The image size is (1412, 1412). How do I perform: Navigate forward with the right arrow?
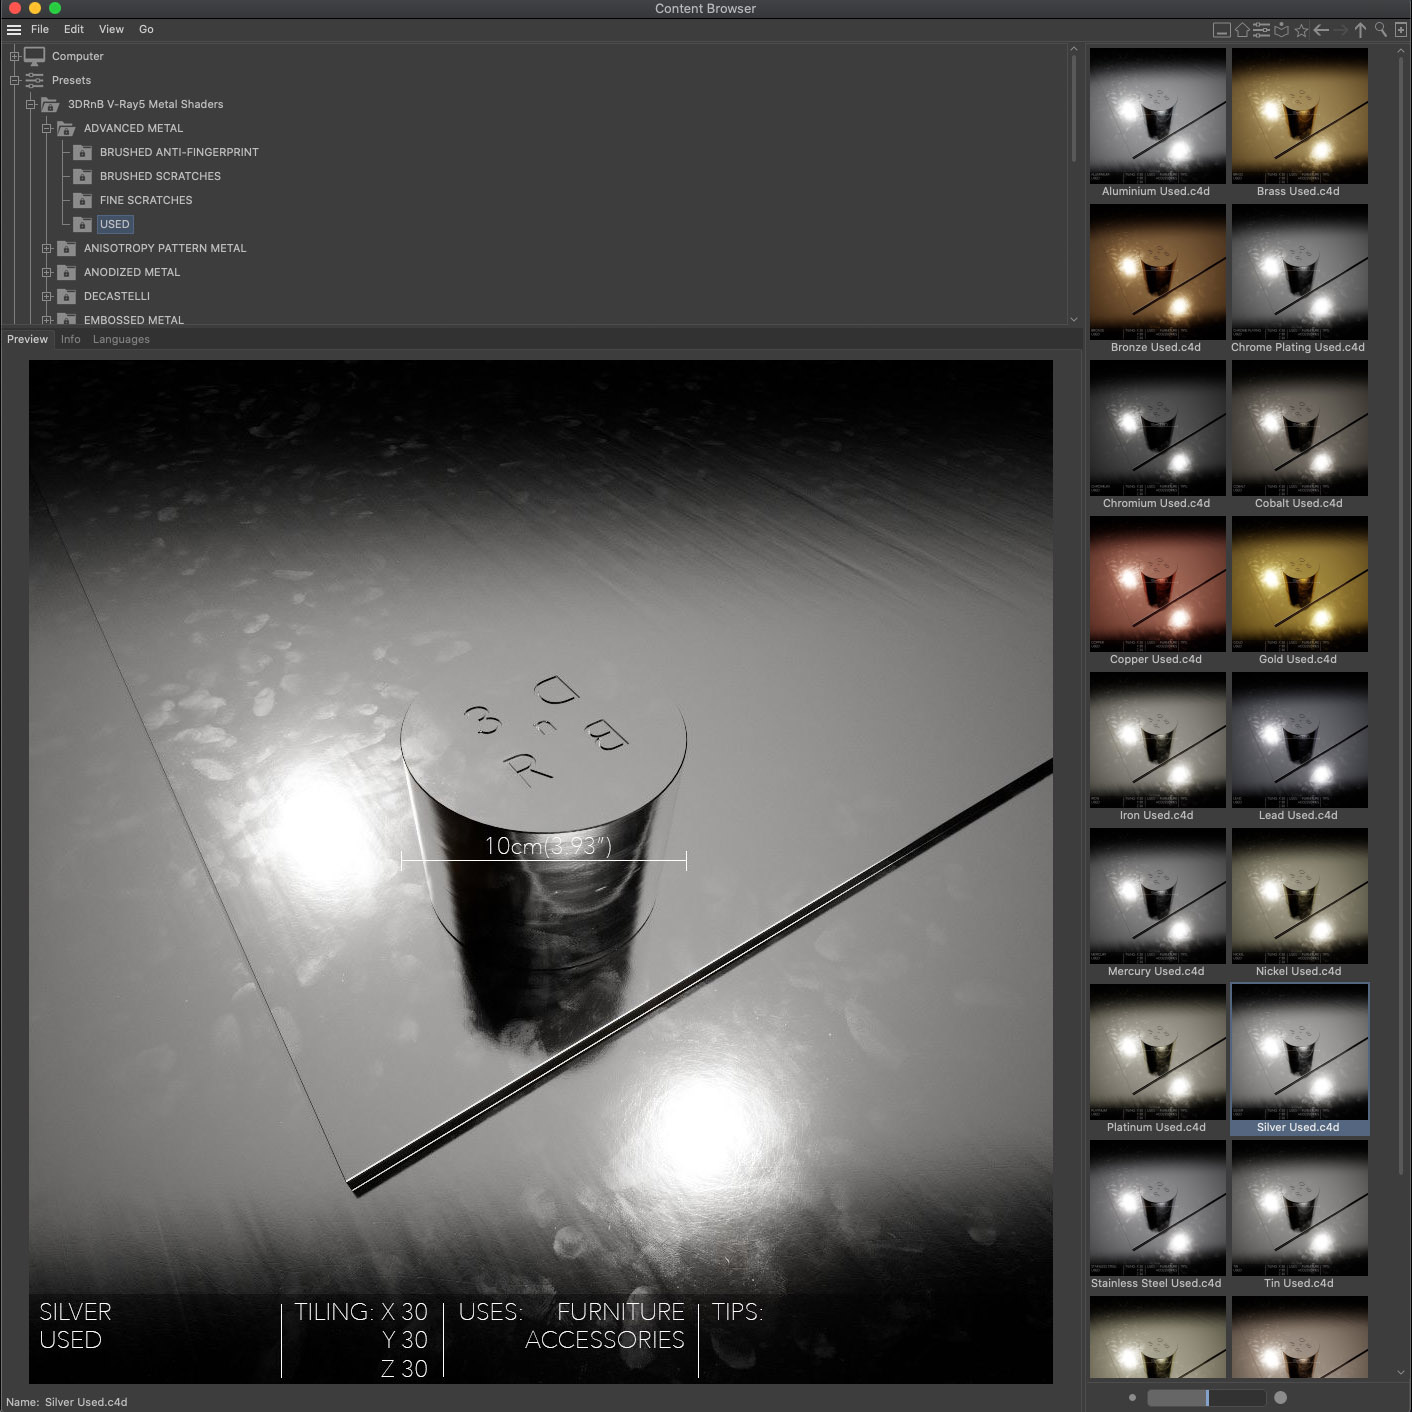pyautogui.click(x=1341, y=30)
